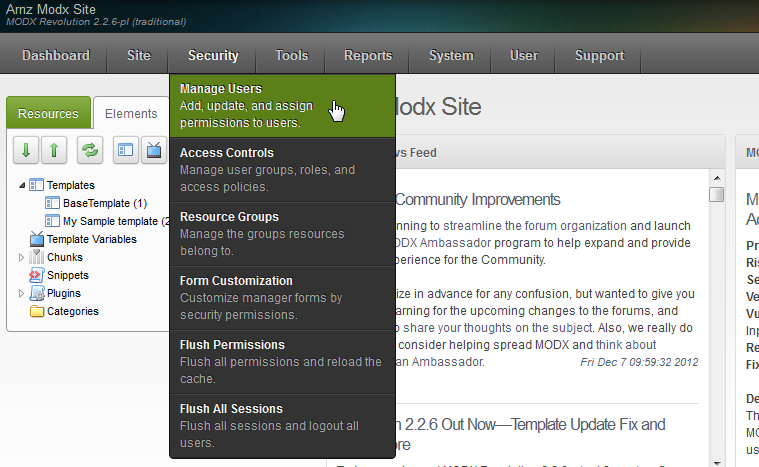
Task: Expand the Plugins tree node
Action: pyautogui.click(x=22, y=293)
